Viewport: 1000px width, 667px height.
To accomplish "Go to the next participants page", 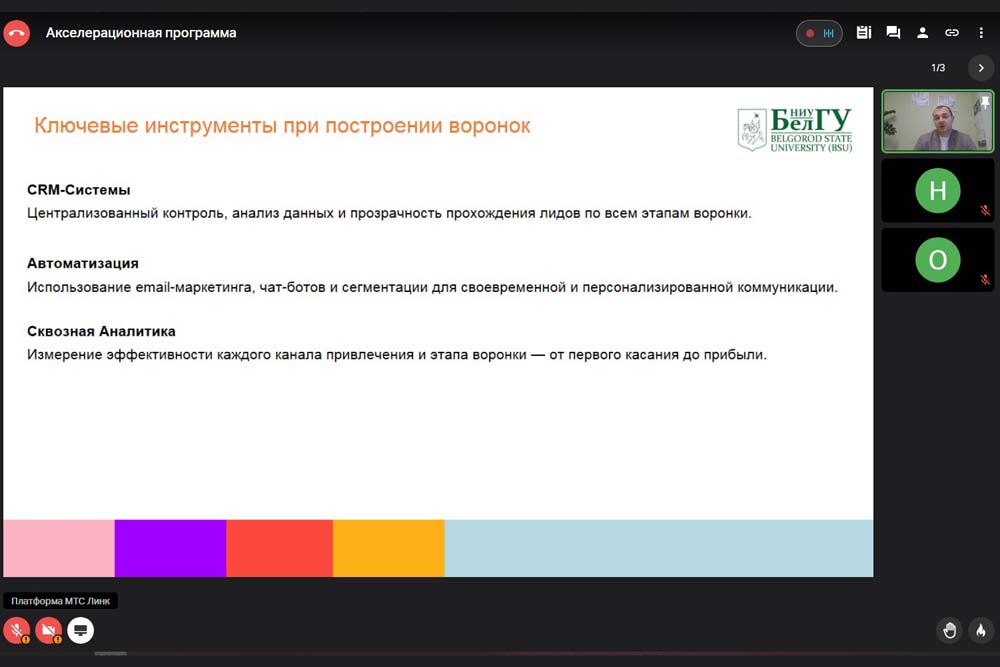I will (x=981, y=68).
